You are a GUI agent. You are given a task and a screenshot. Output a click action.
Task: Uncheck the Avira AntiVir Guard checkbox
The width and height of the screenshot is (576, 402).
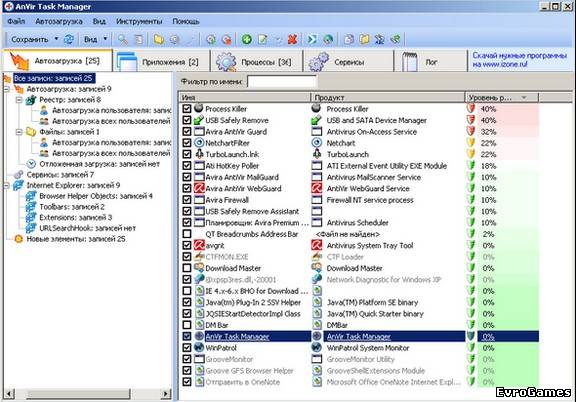point(187,131)
